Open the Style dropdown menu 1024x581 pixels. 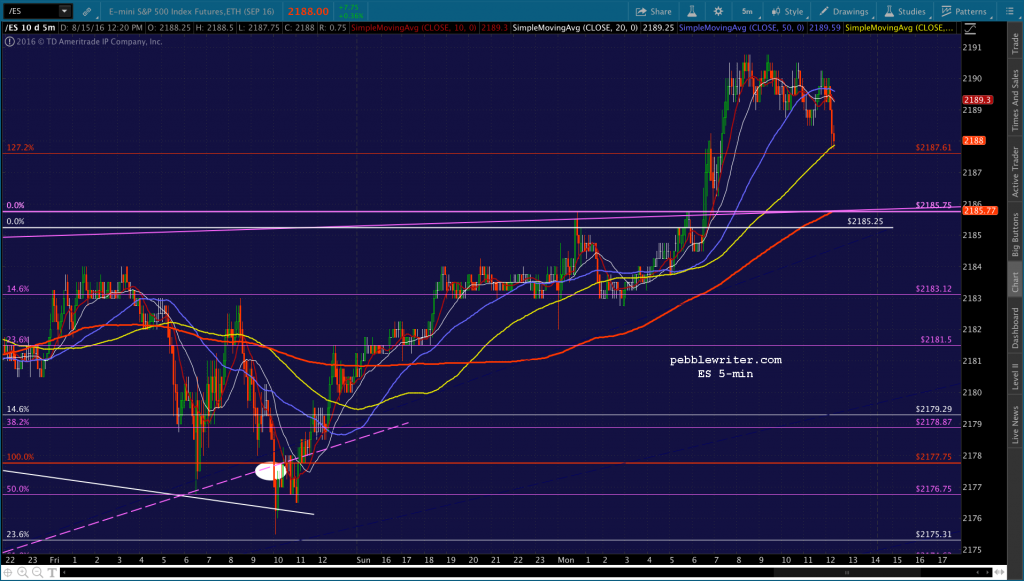point(788,11)
